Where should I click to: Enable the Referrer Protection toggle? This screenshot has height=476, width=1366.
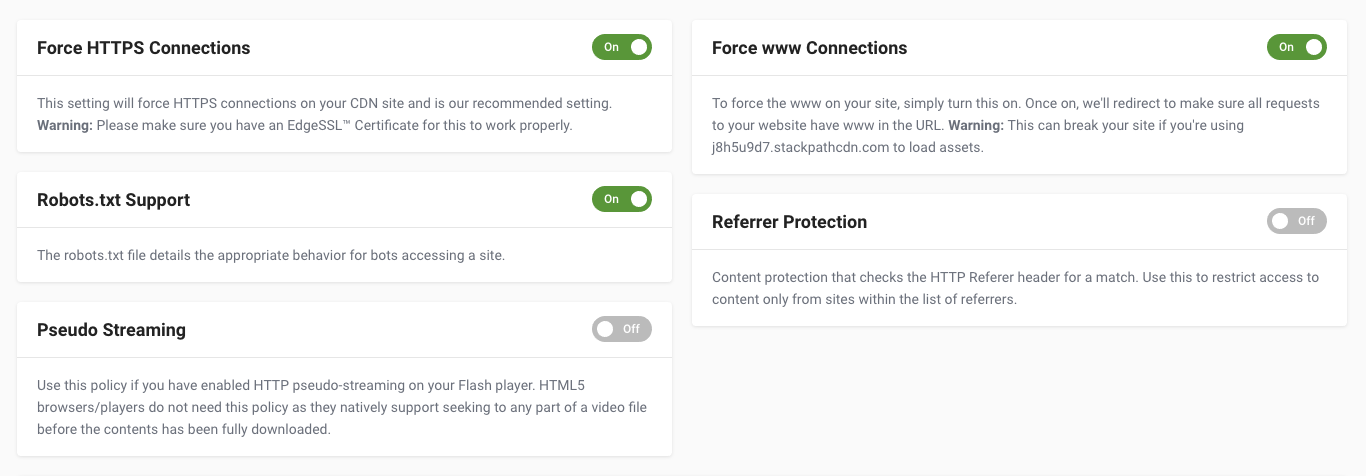coord(1296,221)
